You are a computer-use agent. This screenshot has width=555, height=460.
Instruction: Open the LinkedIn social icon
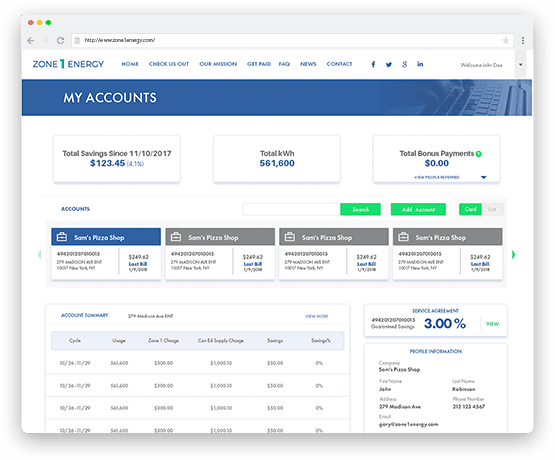[x=420, y=64]
